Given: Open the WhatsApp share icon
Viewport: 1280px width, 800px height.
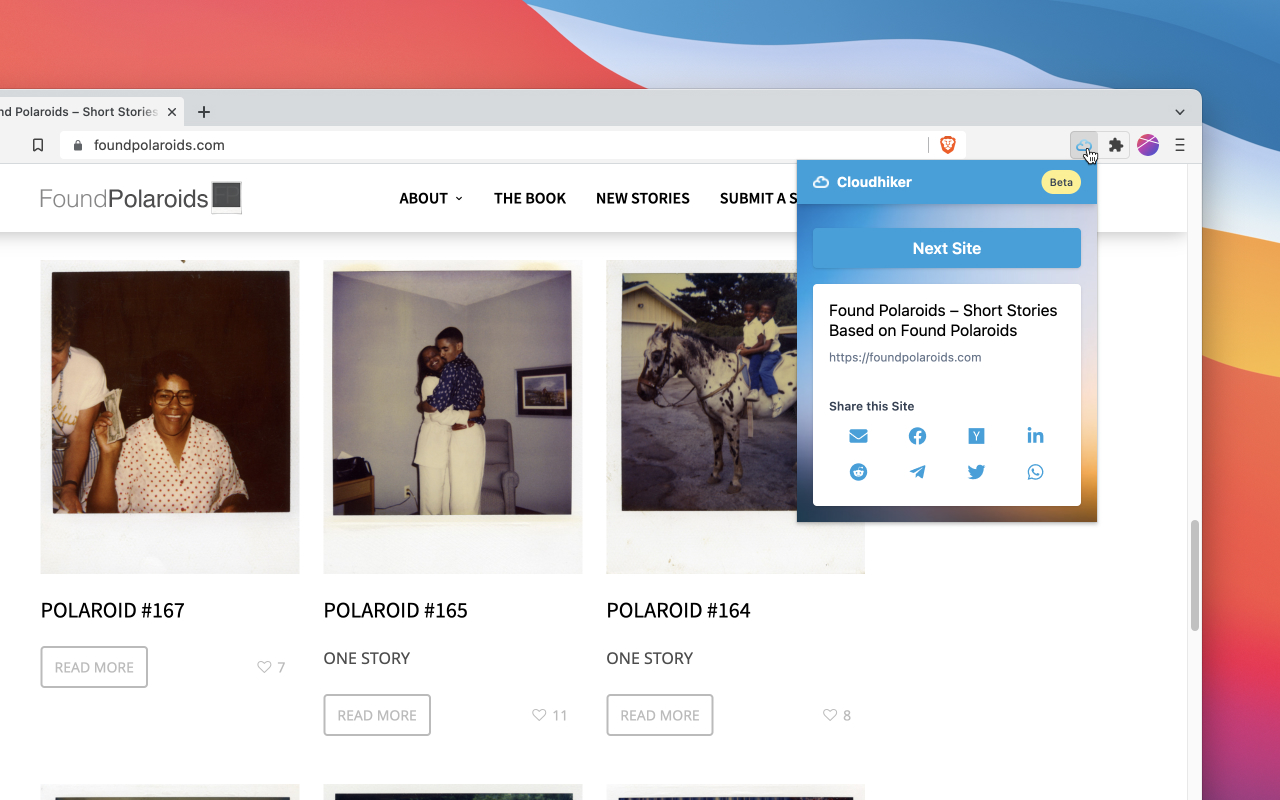Looking at the screenshot, I should coord(1035,471).
